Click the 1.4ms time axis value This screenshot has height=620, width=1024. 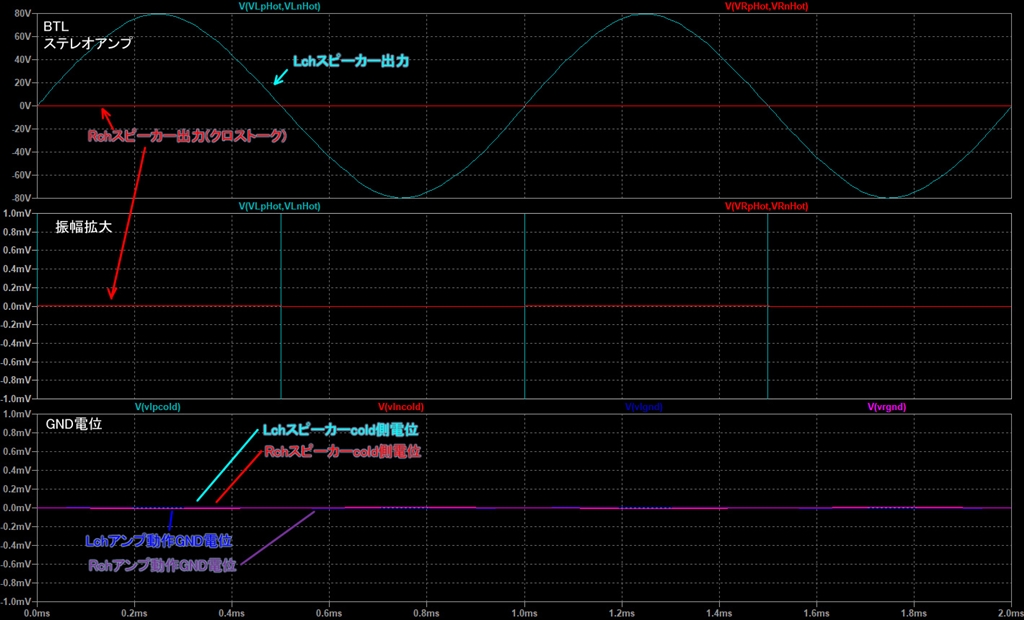[x=718, y=613]
